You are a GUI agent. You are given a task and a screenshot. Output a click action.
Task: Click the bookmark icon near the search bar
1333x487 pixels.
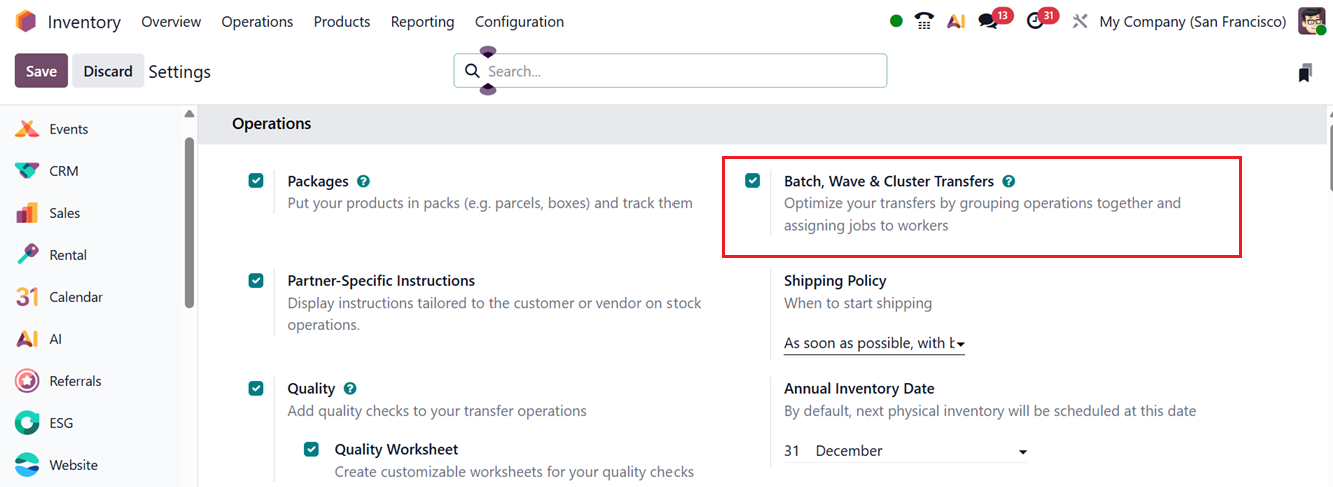1305,72
